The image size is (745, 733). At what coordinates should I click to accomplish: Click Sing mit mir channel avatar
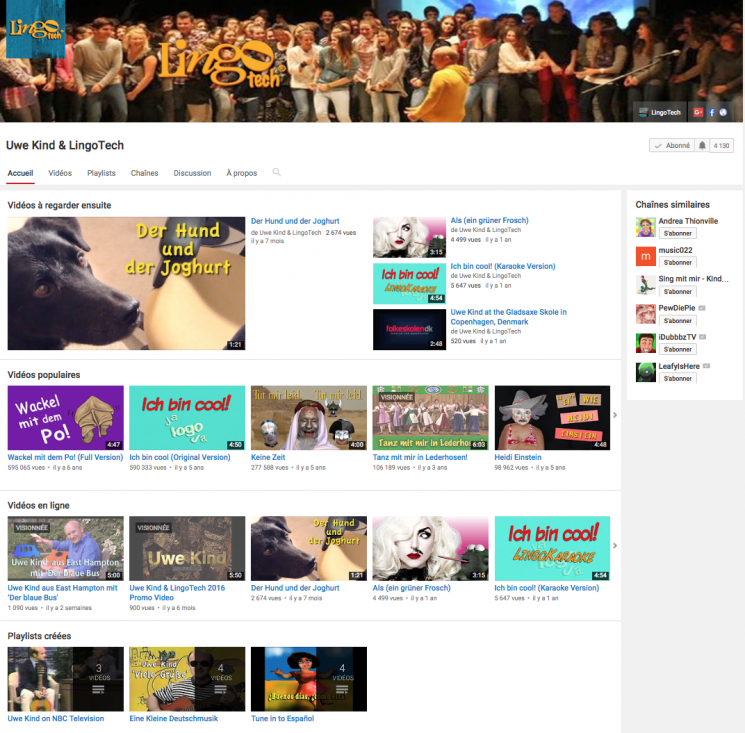[646, 285]
